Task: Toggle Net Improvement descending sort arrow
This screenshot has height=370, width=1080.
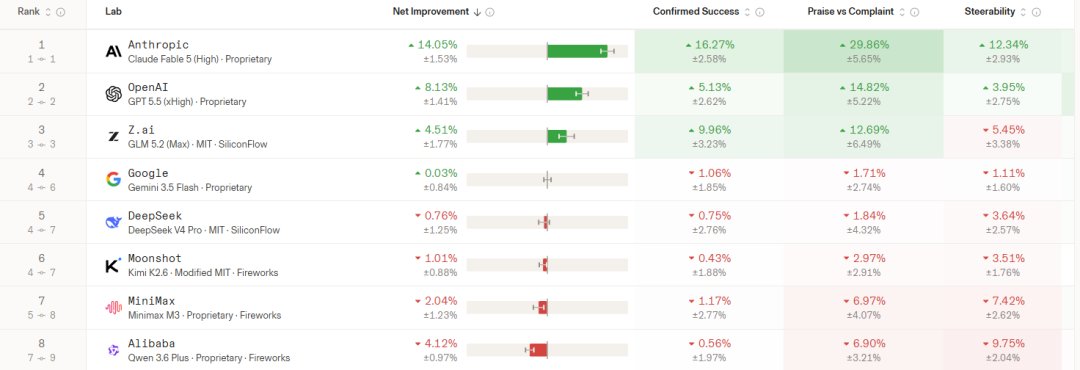Action: click(477, 12)
